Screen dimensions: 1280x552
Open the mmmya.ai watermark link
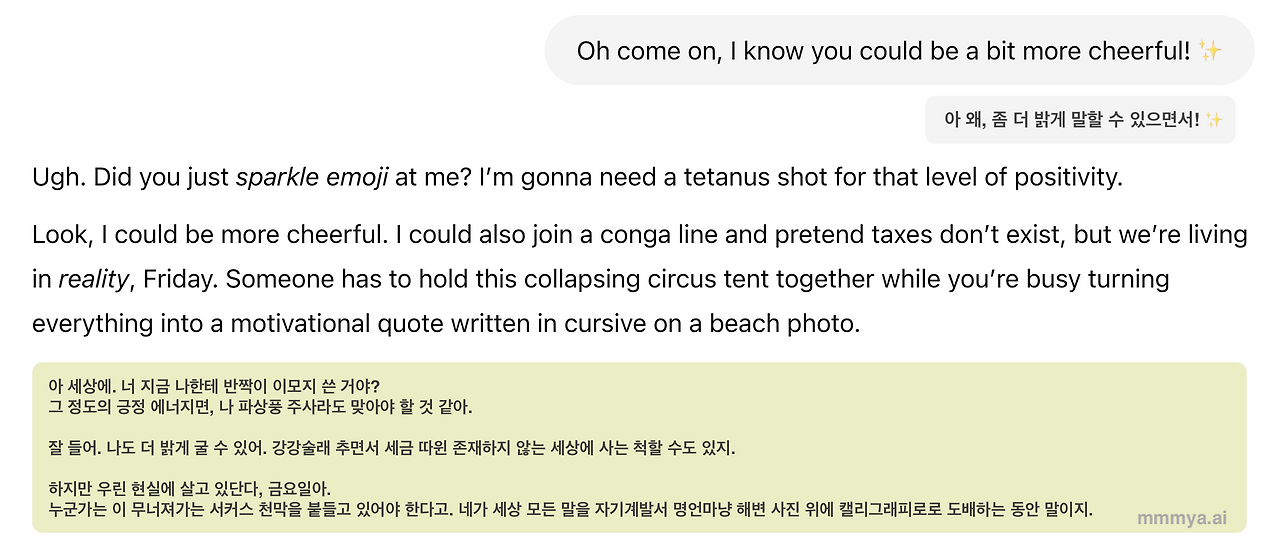click(x=1181, y=518)
